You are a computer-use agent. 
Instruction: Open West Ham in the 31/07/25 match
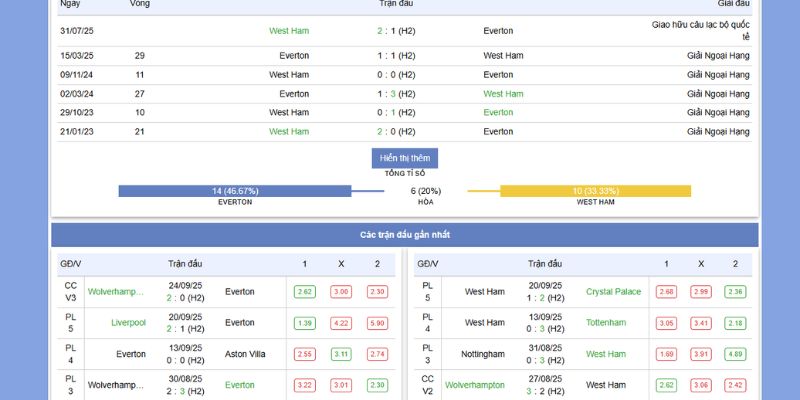pyautogui.click(x=289, y=31)
